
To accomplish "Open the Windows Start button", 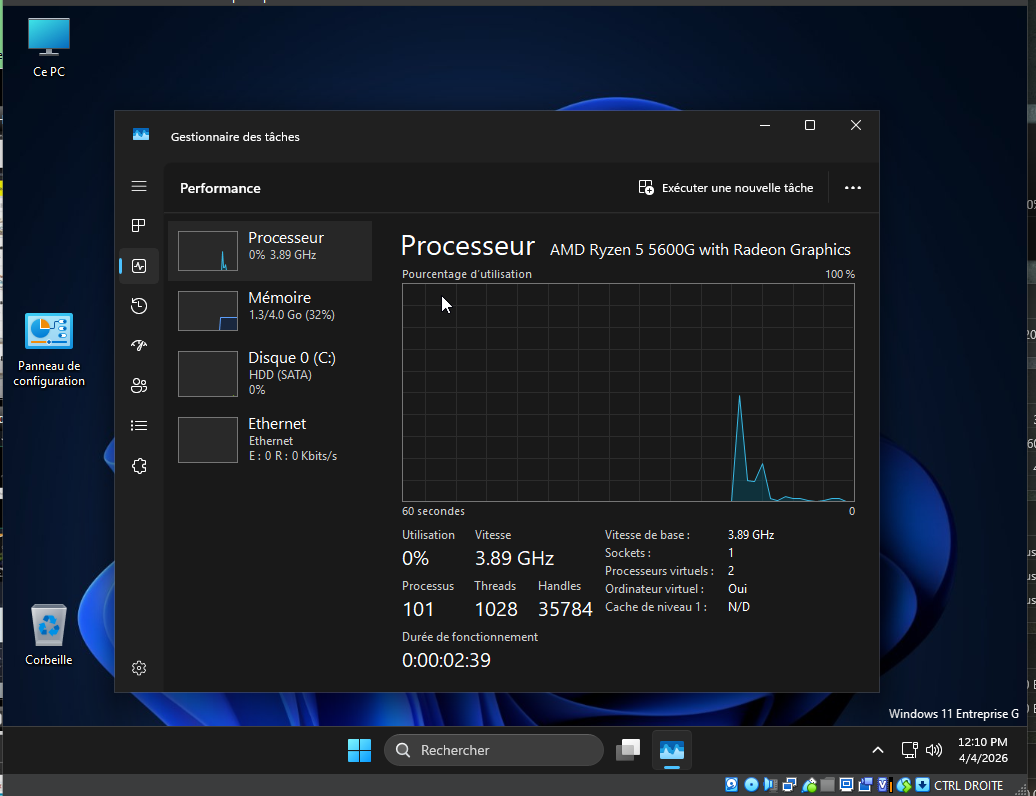I will (x=359, y=750).
